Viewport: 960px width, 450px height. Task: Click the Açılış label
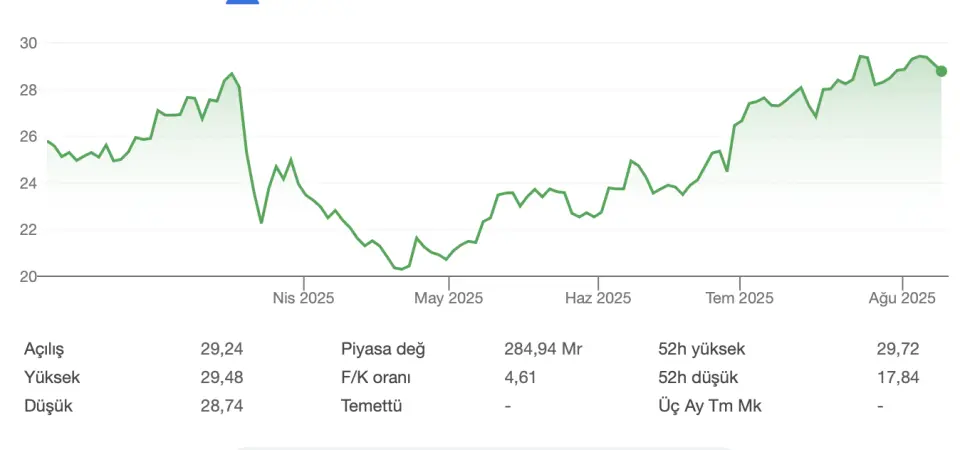44,350
